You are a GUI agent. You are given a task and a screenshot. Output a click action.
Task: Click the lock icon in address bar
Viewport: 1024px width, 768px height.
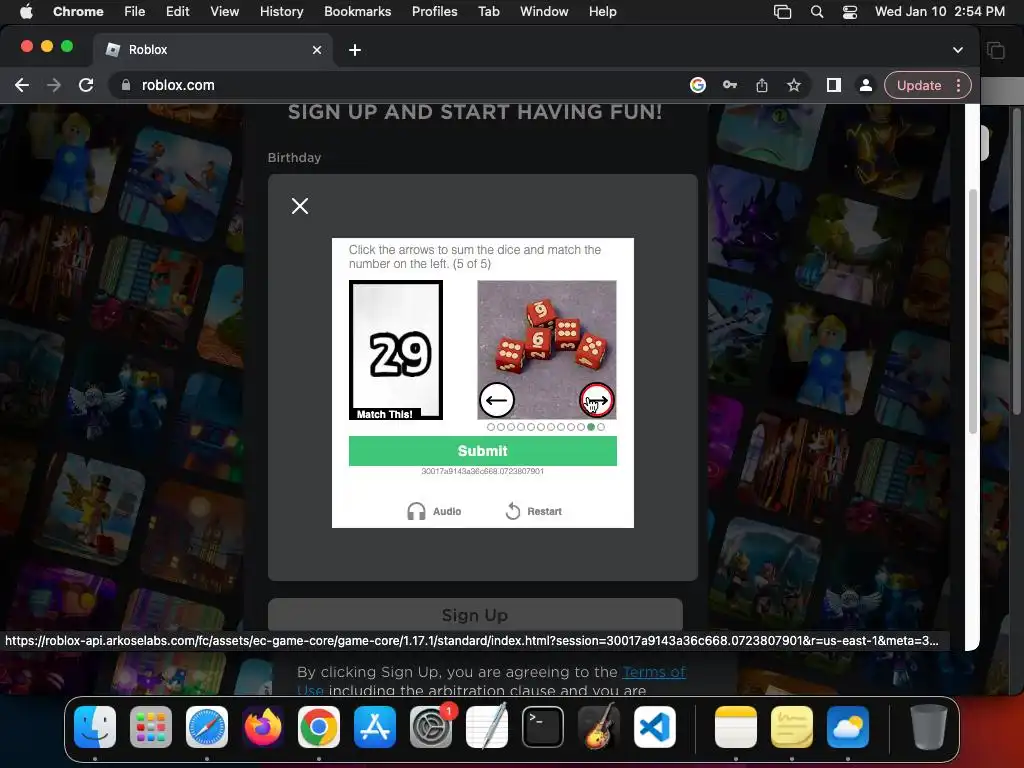[x=126, y=85]
